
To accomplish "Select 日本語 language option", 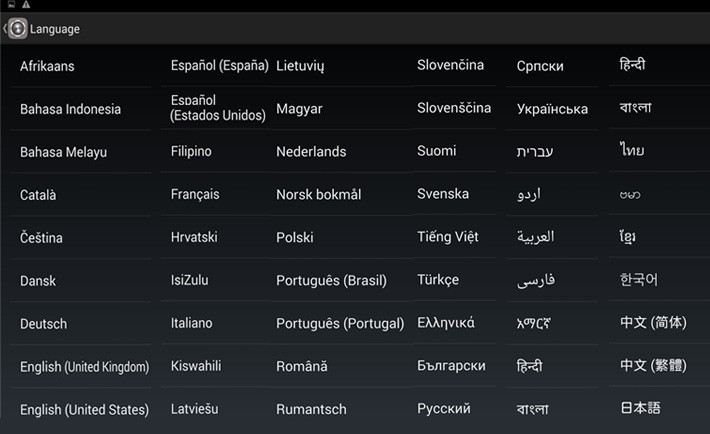I will [x=640, y=408].
